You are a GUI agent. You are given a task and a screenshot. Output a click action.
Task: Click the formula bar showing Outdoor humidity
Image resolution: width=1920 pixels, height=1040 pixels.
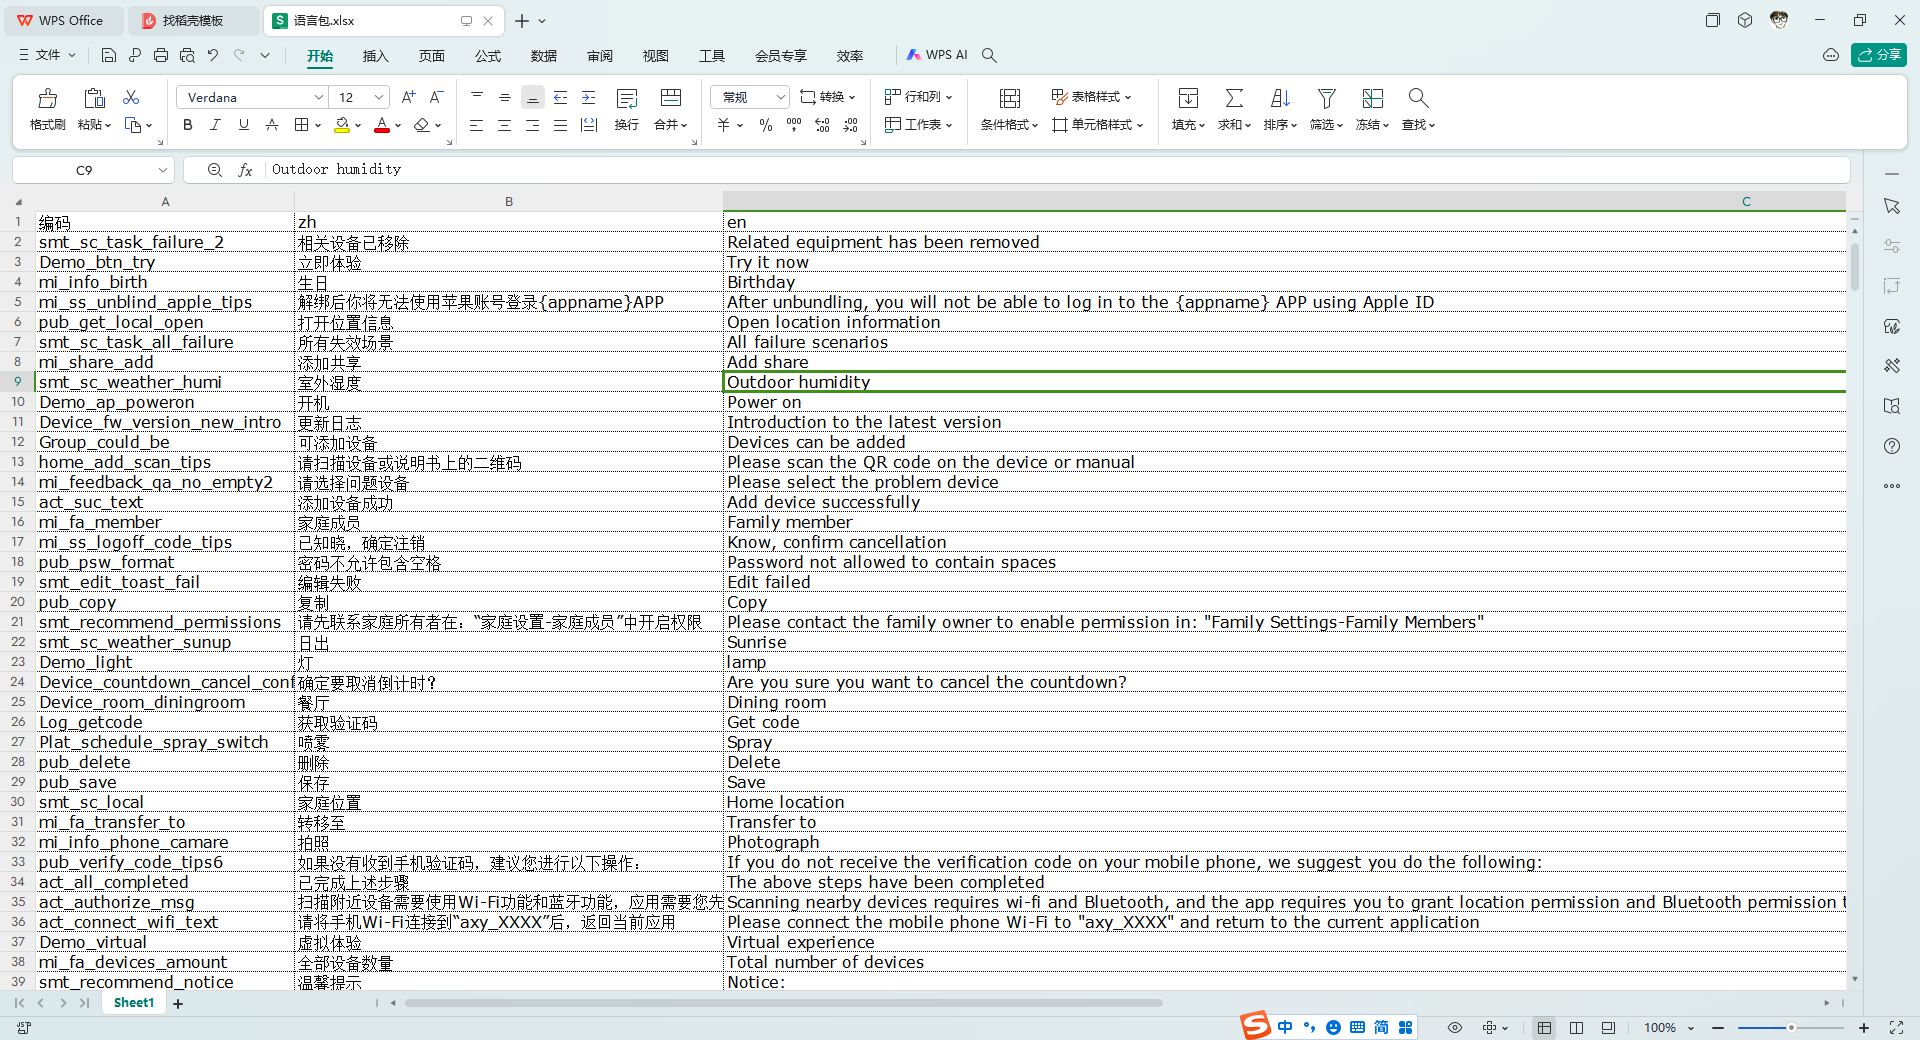pos(1056,170)
